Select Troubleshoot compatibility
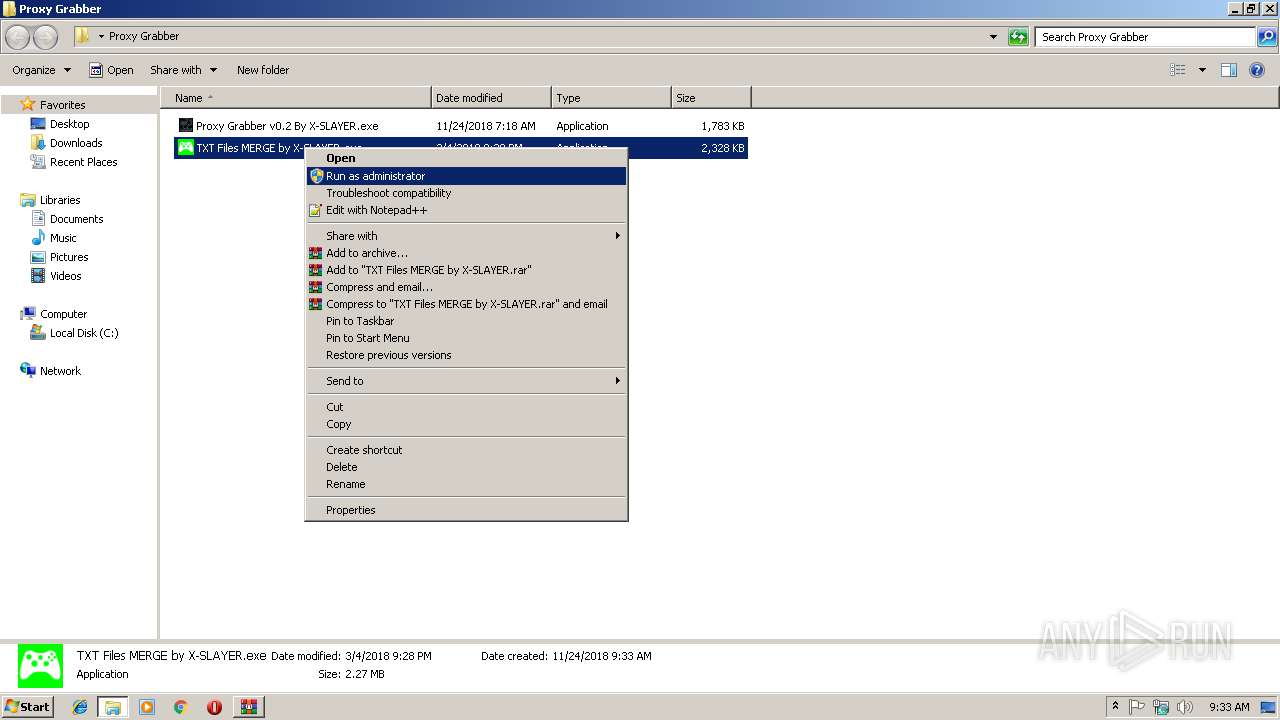This screenshot has height=720, width=1280. [466, 193]
